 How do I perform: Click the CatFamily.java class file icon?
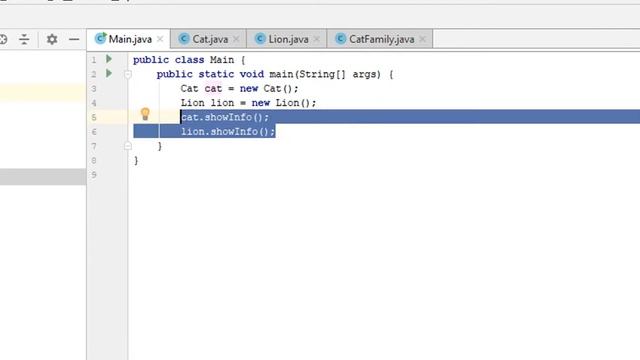(x=340, y=38)
